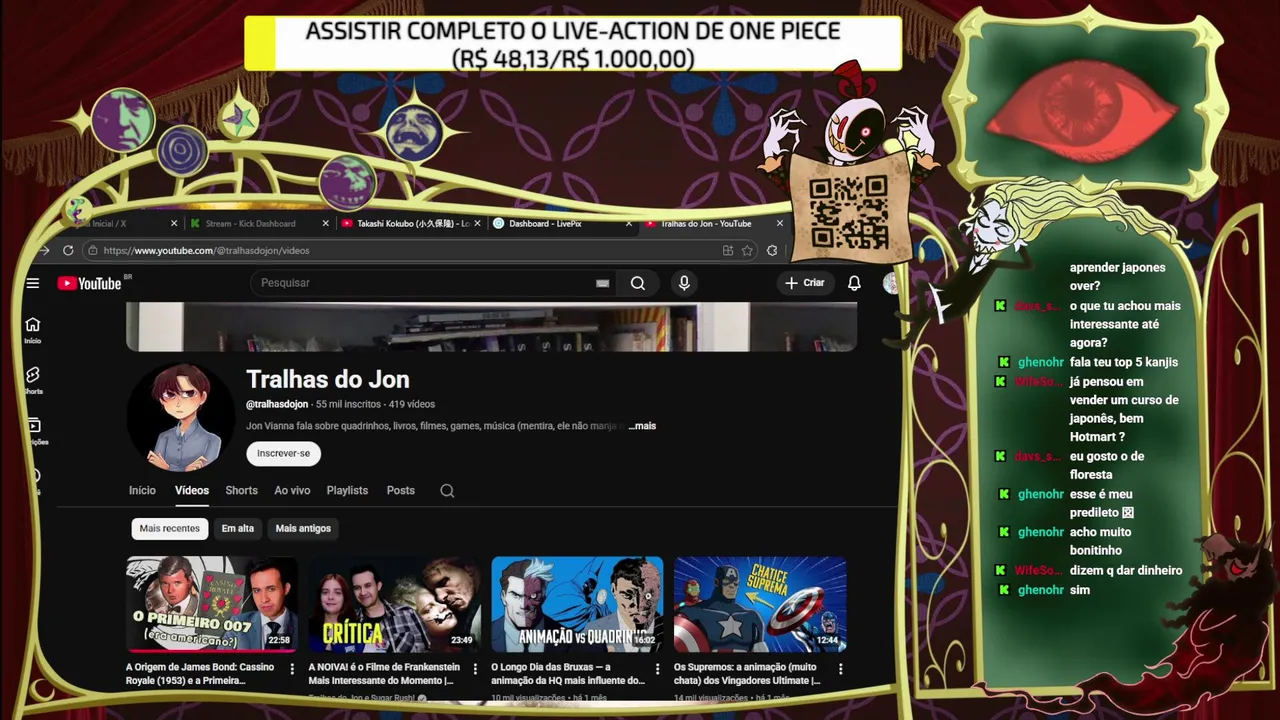This screenshot has height=720, width=1280.
Task: Click the install app icon in address bar
Action: pos(728,251)
